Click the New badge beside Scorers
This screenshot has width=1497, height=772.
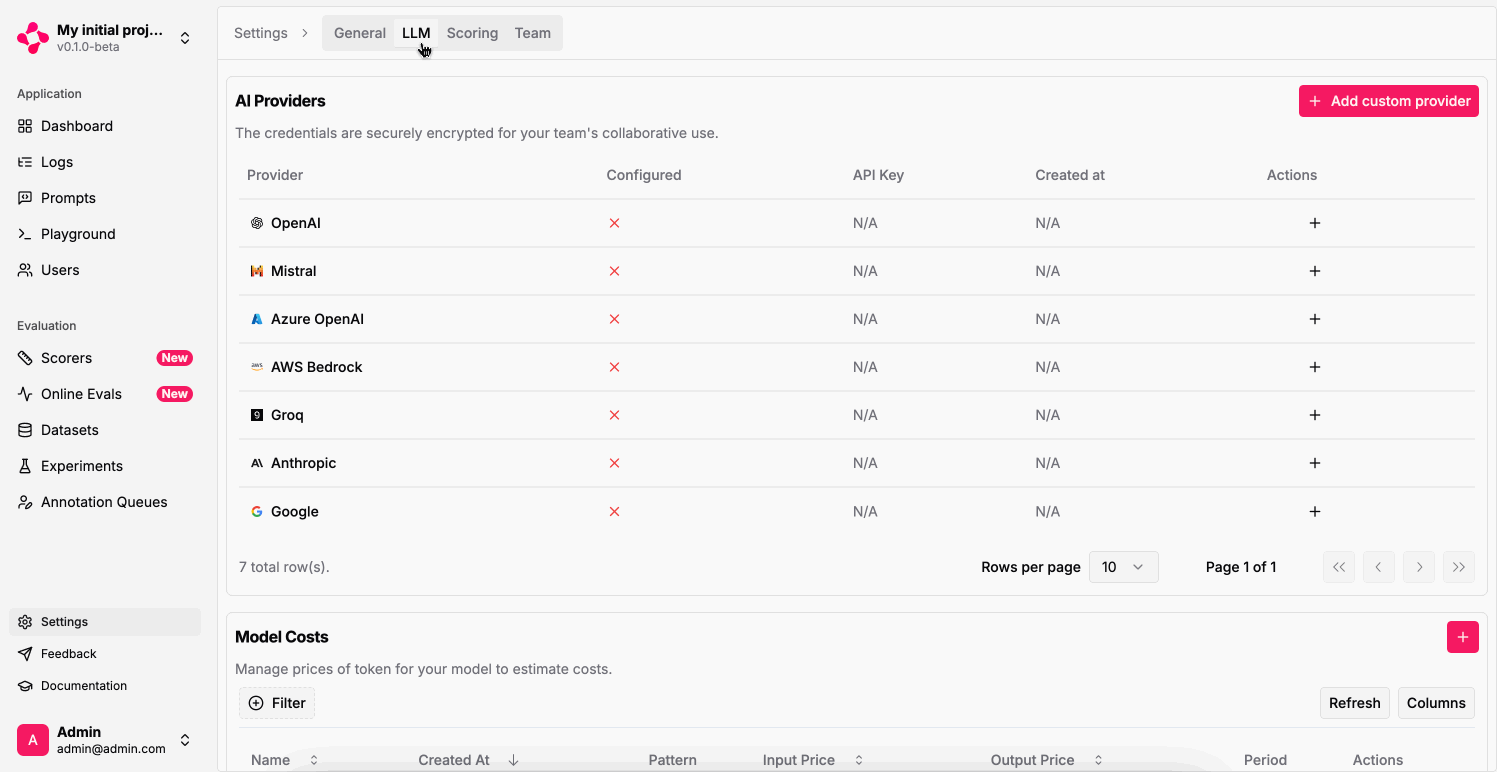coord(175,358)
